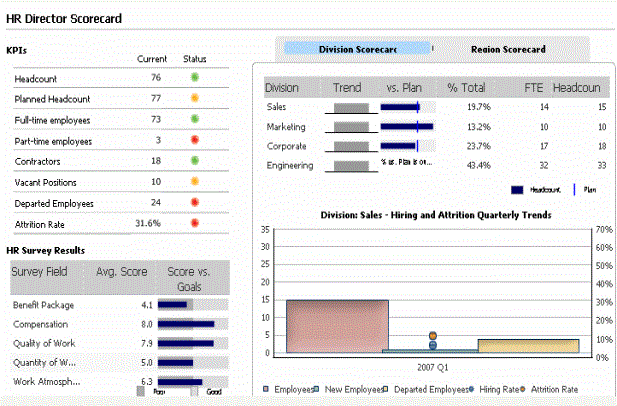Click the Part-time employees red status icon

pos(195,141)
